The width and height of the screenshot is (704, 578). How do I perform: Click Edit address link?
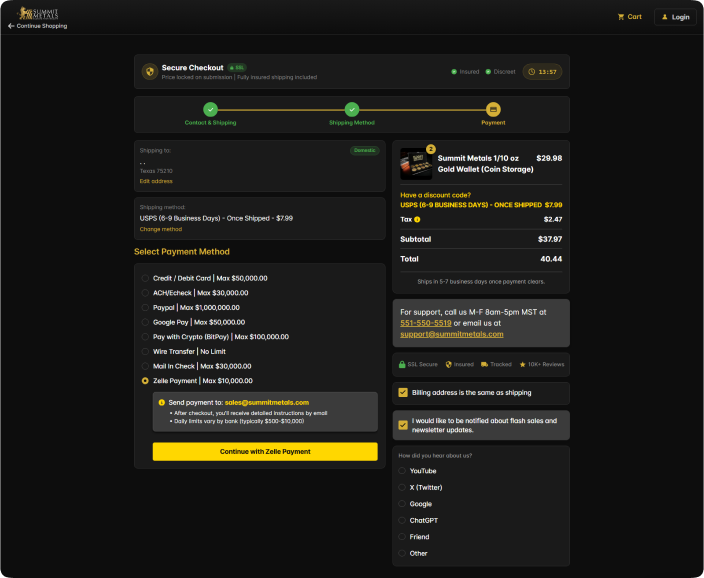[x=156, y=181]
